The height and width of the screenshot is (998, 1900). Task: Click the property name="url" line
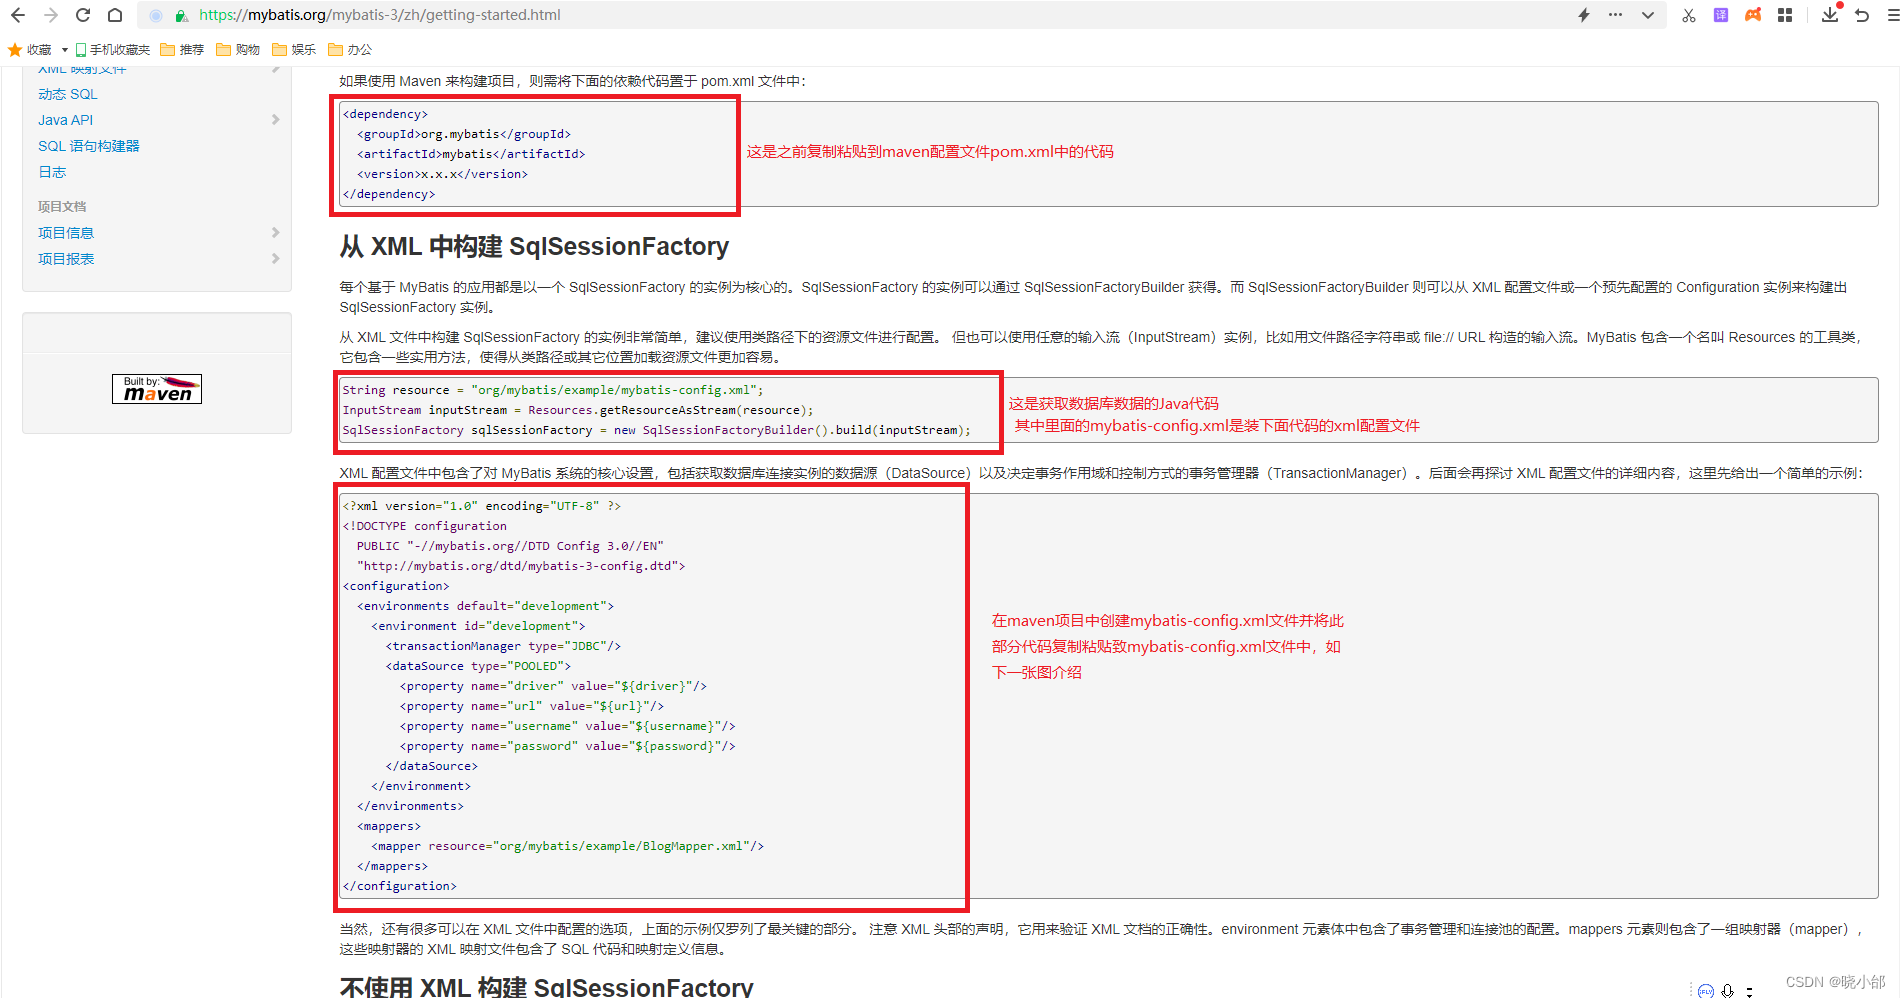(x=532, y=706)
